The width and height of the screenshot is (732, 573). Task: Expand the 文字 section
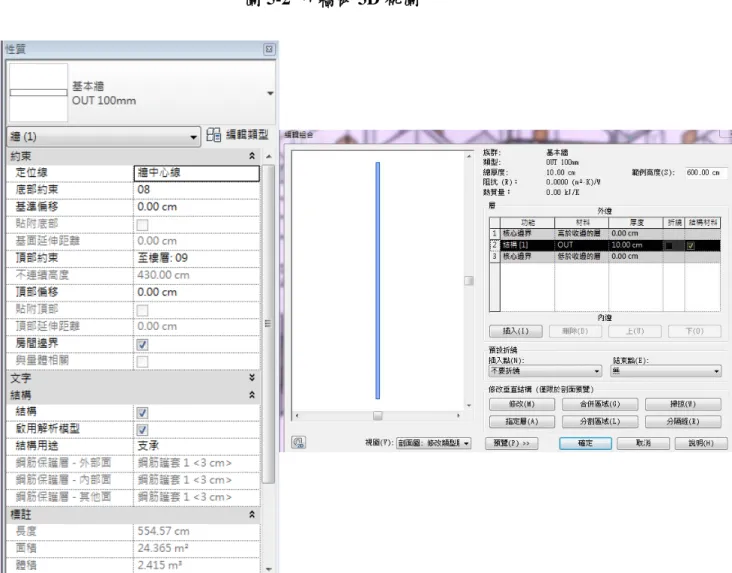(252, 377)
